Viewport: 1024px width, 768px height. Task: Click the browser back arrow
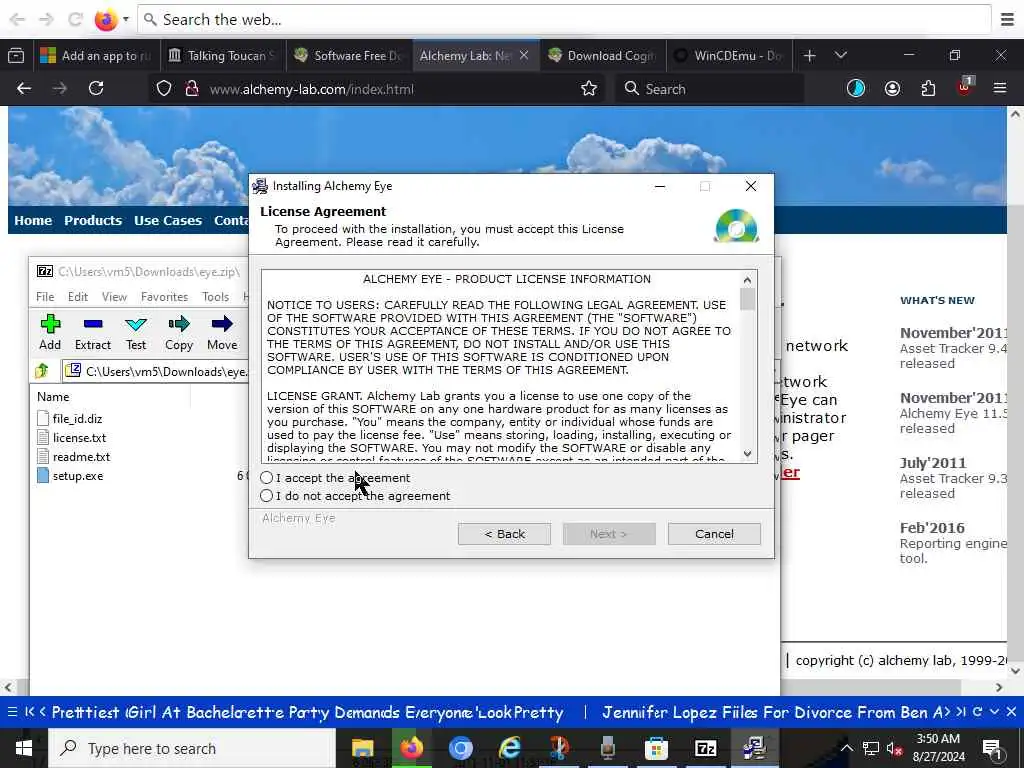24,88
